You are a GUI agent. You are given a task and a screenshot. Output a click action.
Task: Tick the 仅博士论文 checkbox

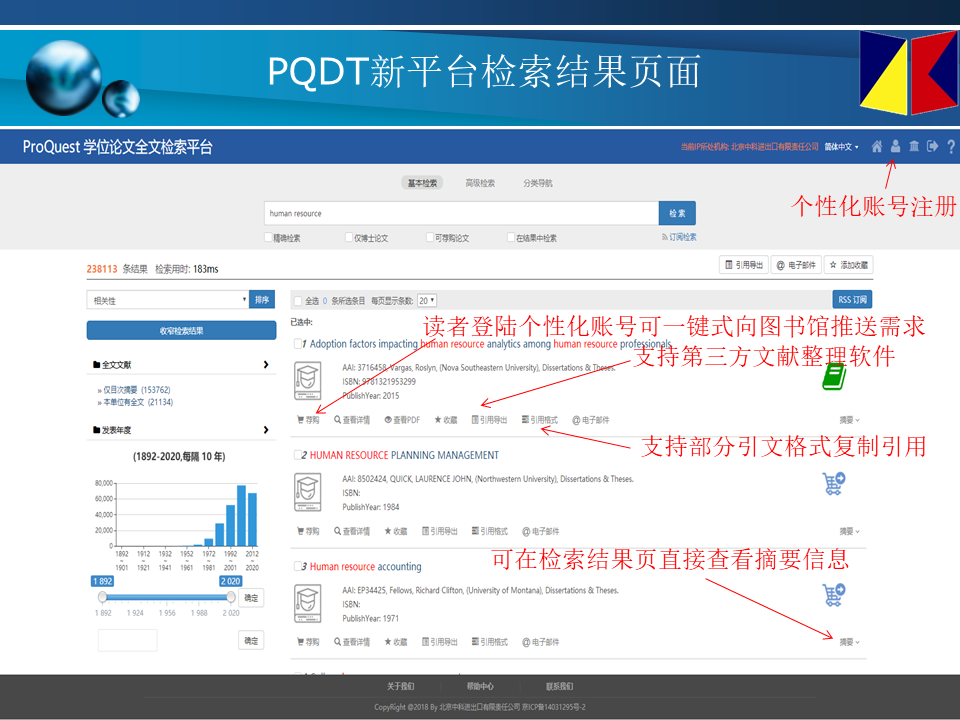pyautogui.click(x=348, y=238)
